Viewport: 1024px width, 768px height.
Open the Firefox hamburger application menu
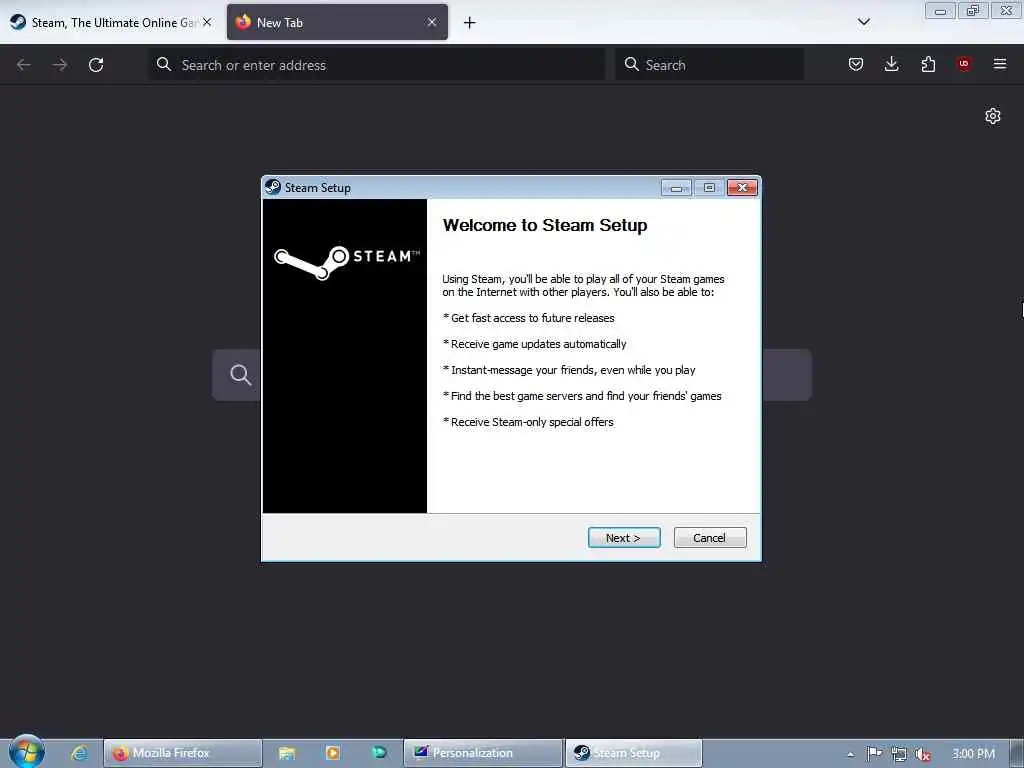[x=1000, y=64]
